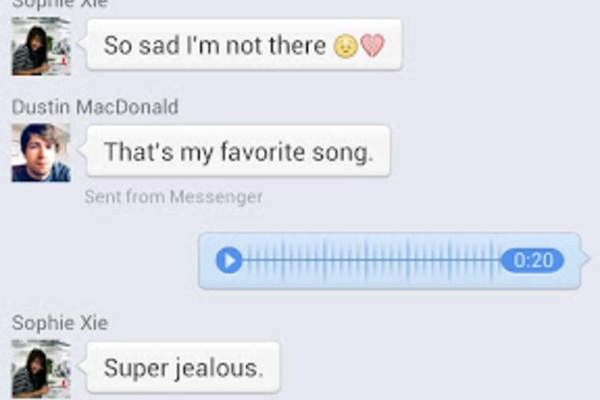Click the cut-off Sophie Xie name at top
Screen dimensions: 600x400
coord(60,4)
